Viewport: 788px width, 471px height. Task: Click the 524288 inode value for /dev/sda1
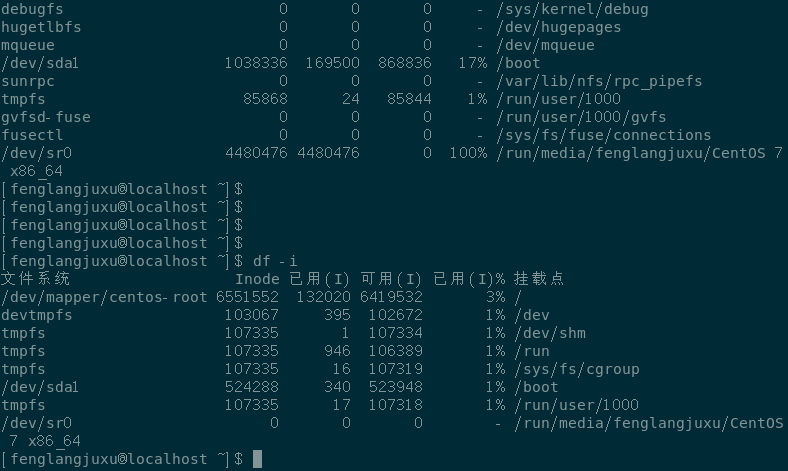(x=252, y=387)
